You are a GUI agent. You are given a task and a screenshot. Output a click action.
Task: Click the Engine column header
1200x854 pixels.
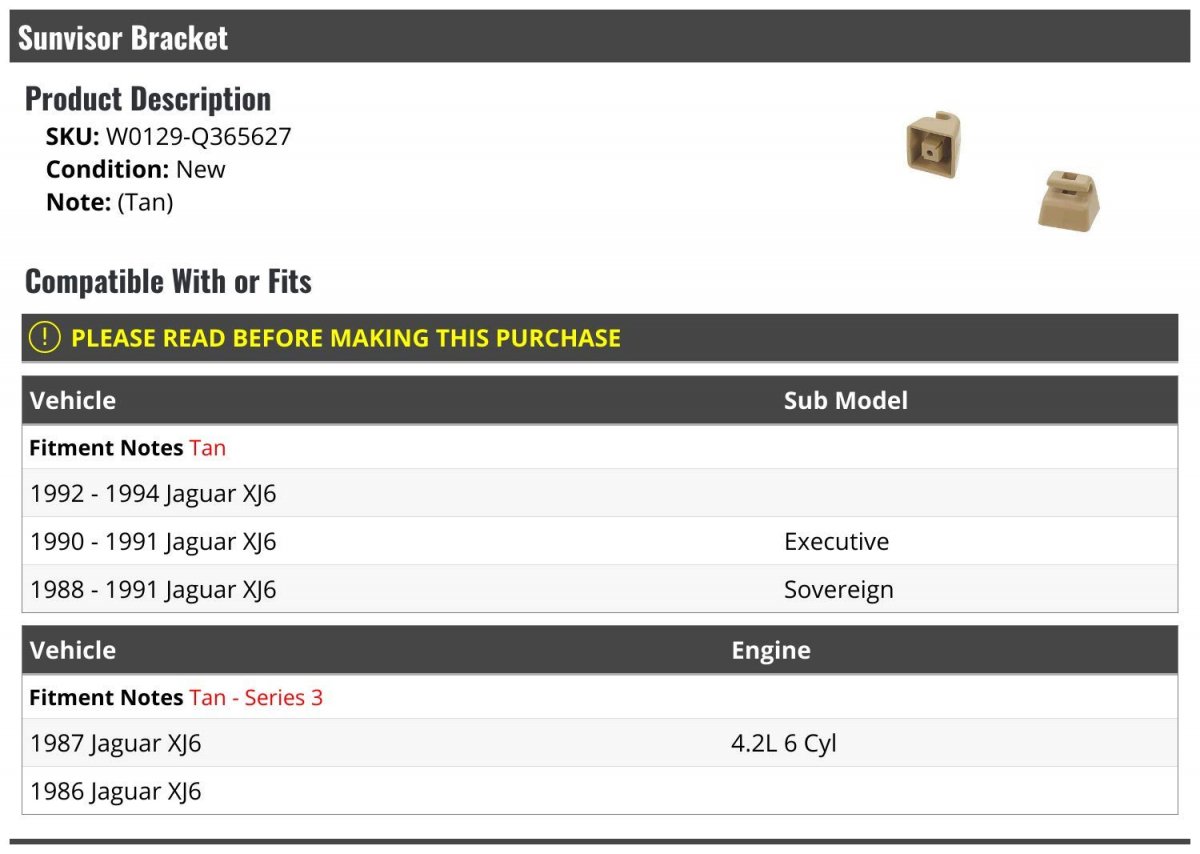770,650
